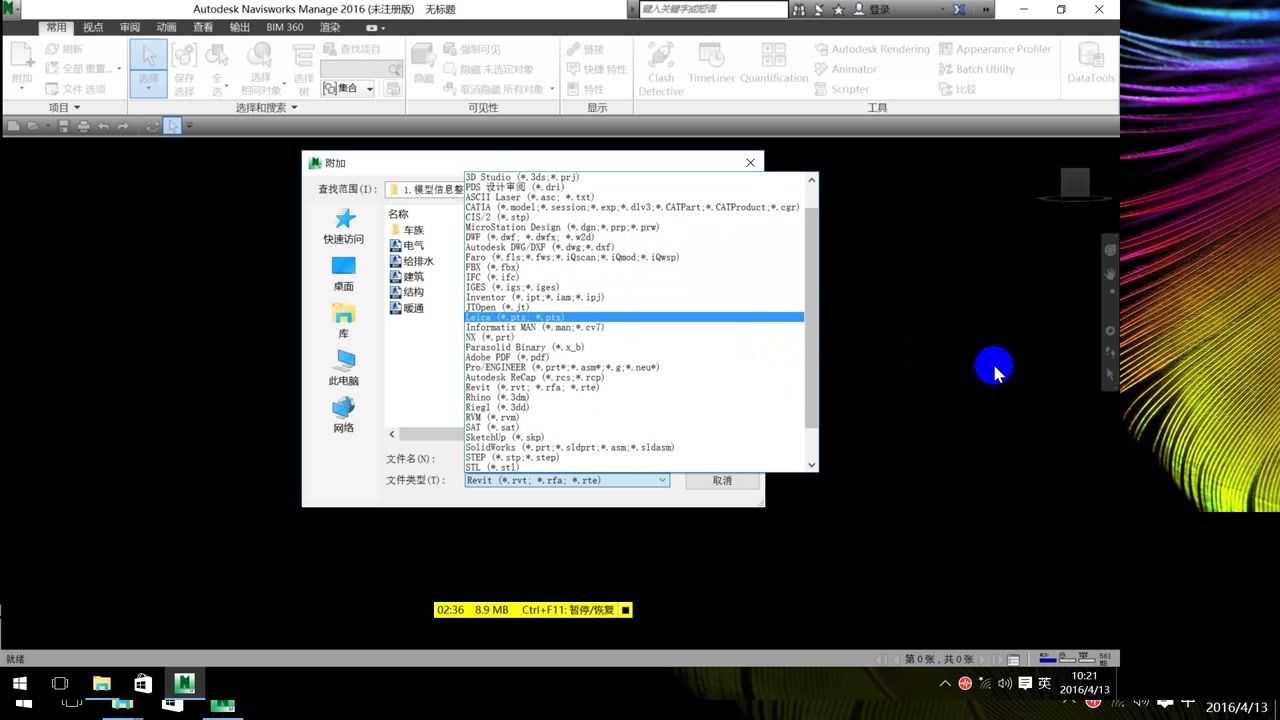Open the Scripter tool
Screen dimensions: 1280x720
(842, 89)
